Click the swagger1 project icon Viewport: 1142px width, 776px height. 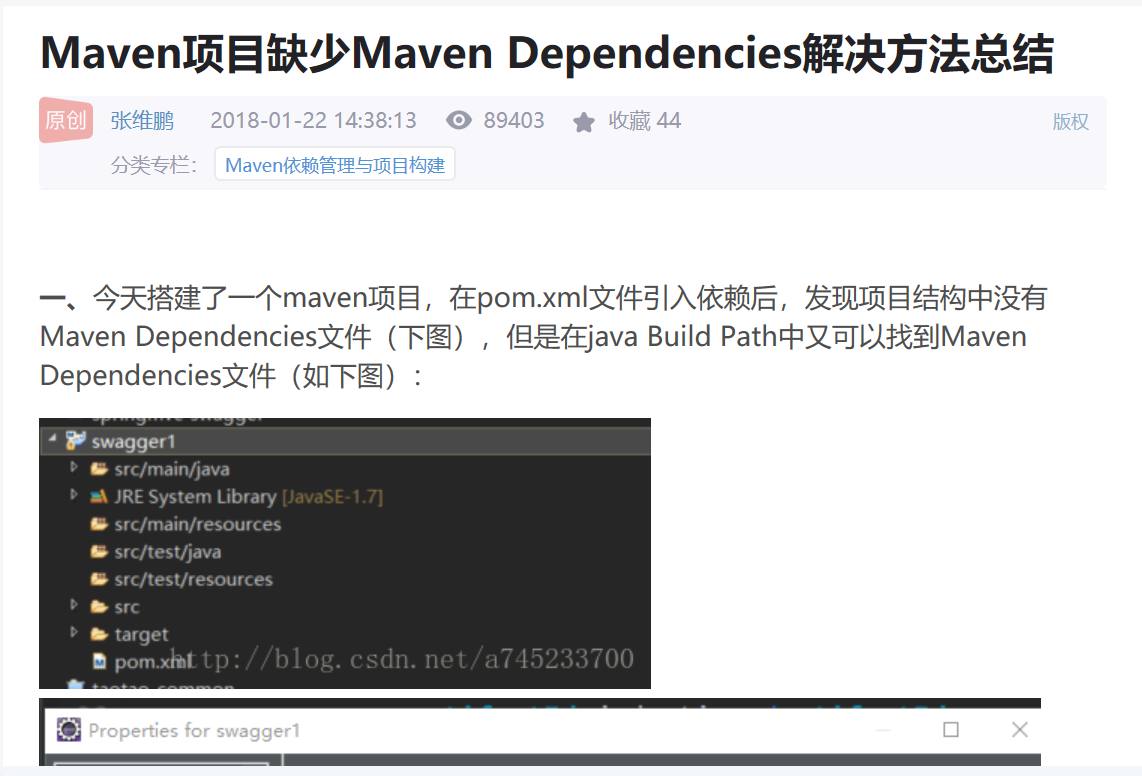pos(75,440)
